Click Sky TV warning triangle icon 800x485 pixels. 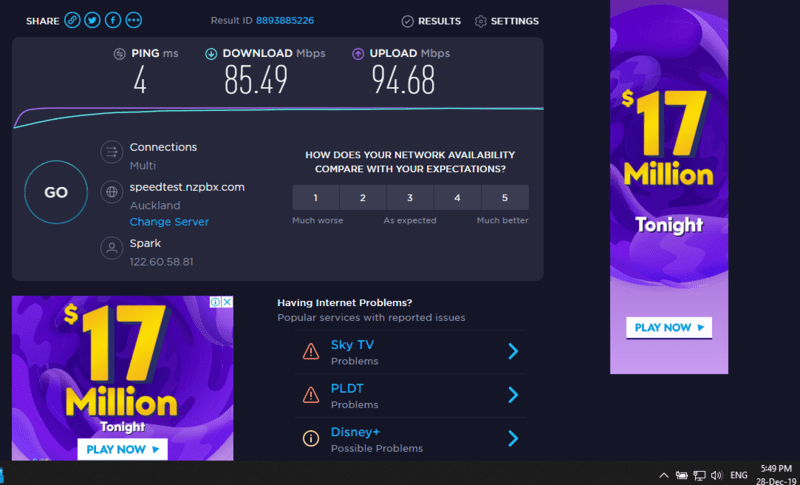pos(311,351)
